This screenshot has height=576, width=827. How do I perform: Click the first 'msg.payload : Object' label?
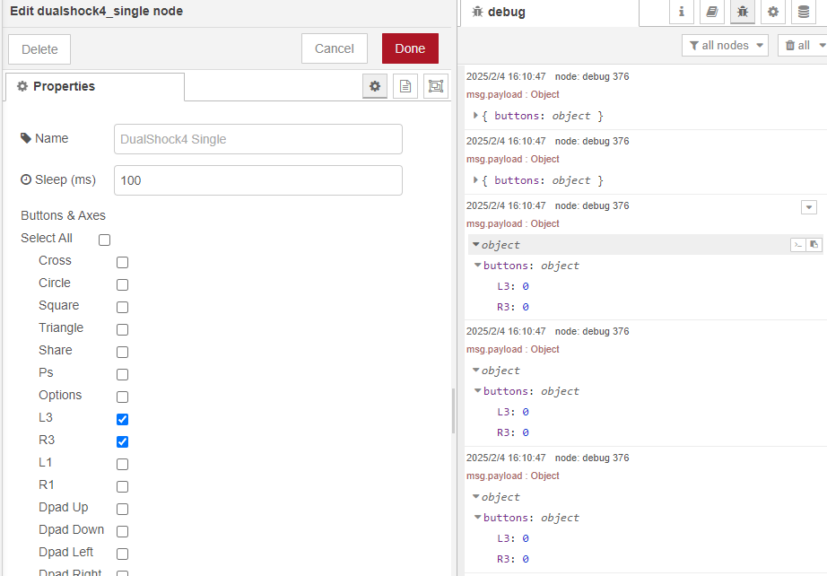(x=513, y=94)
